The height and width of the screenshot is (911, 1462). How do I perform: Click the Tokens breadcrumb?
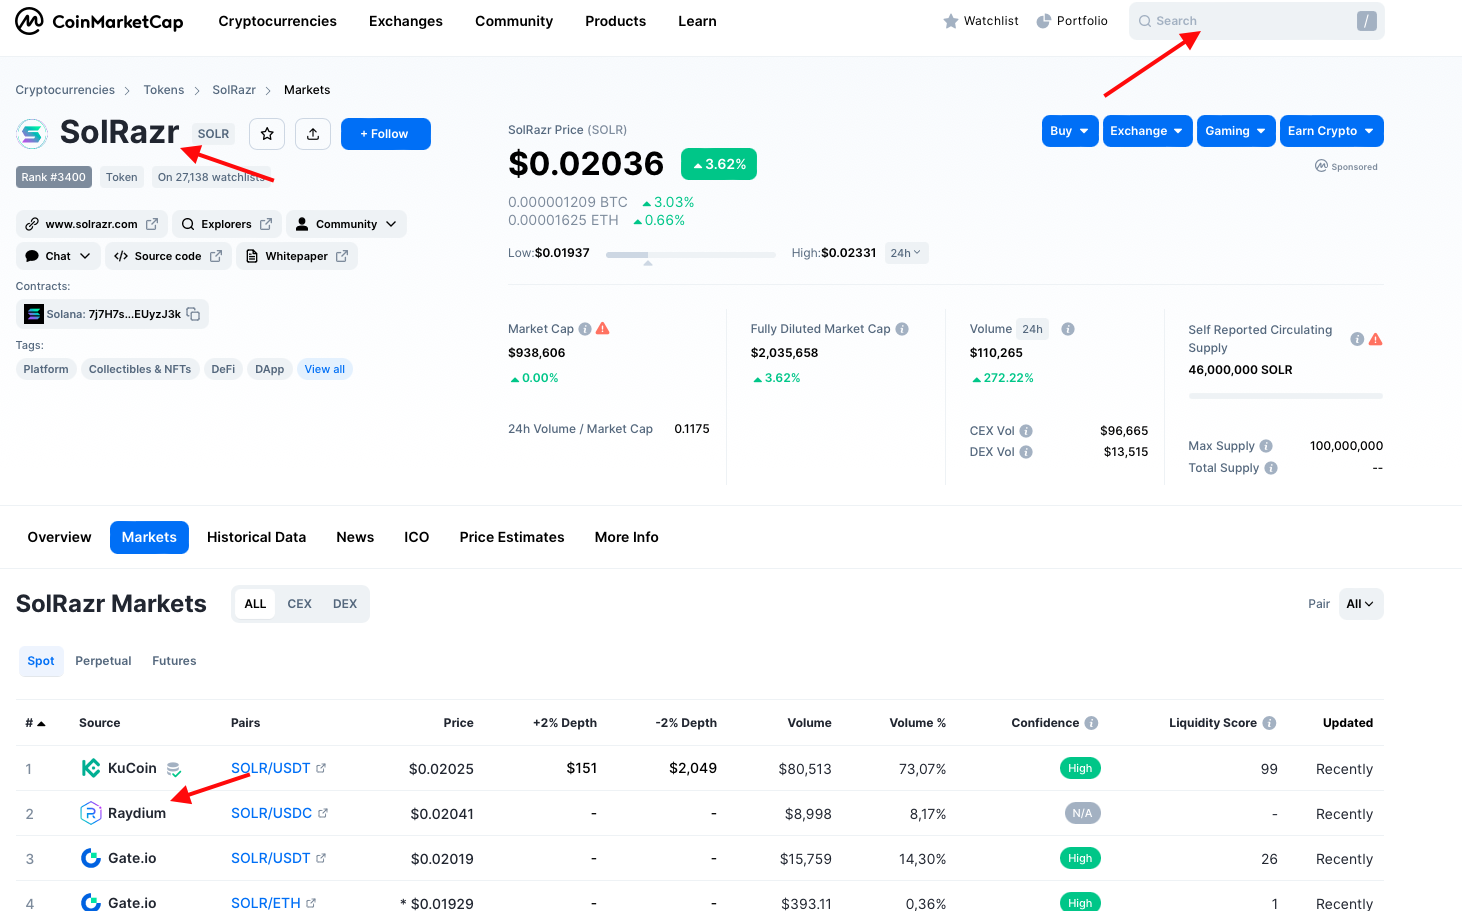[x=164, y=90]
